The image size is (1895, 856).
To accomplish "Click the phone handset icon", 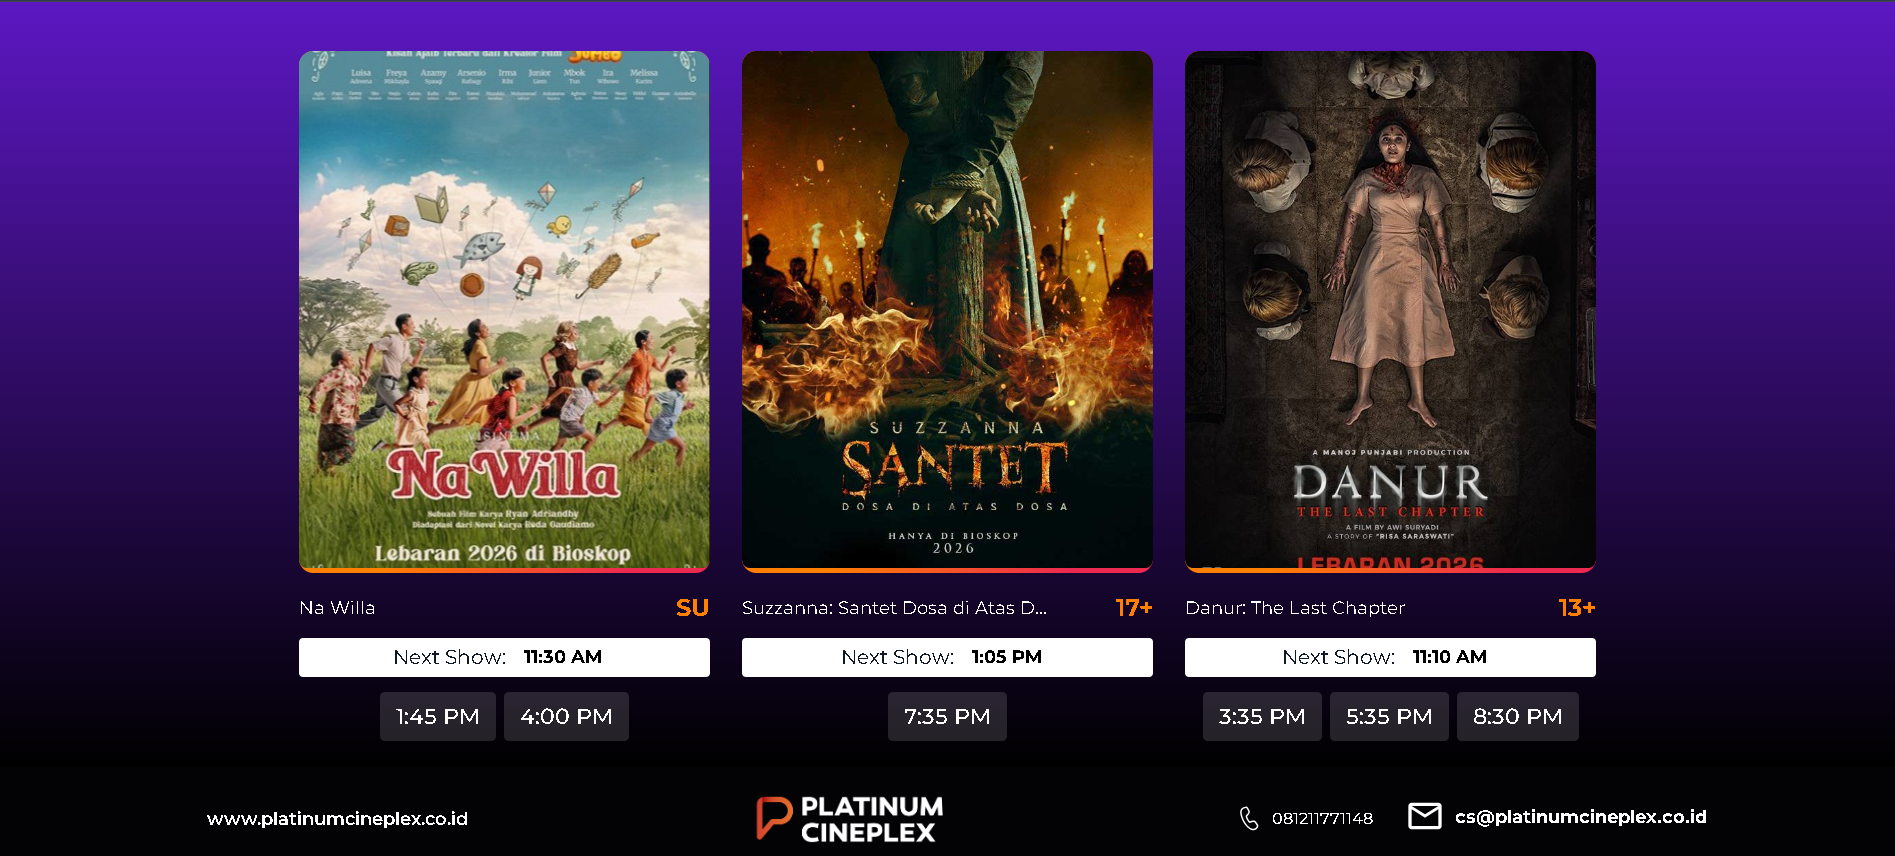I will pos(1249,818).
